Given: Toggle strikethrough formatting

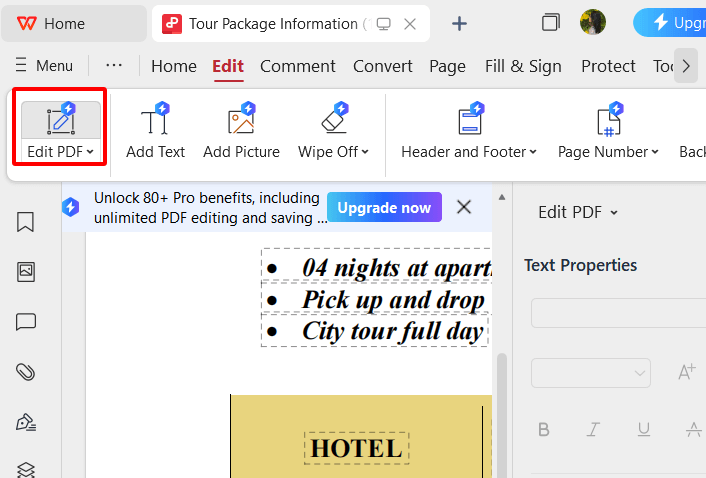Looking at the screenshot, I should tap(693, 429).
